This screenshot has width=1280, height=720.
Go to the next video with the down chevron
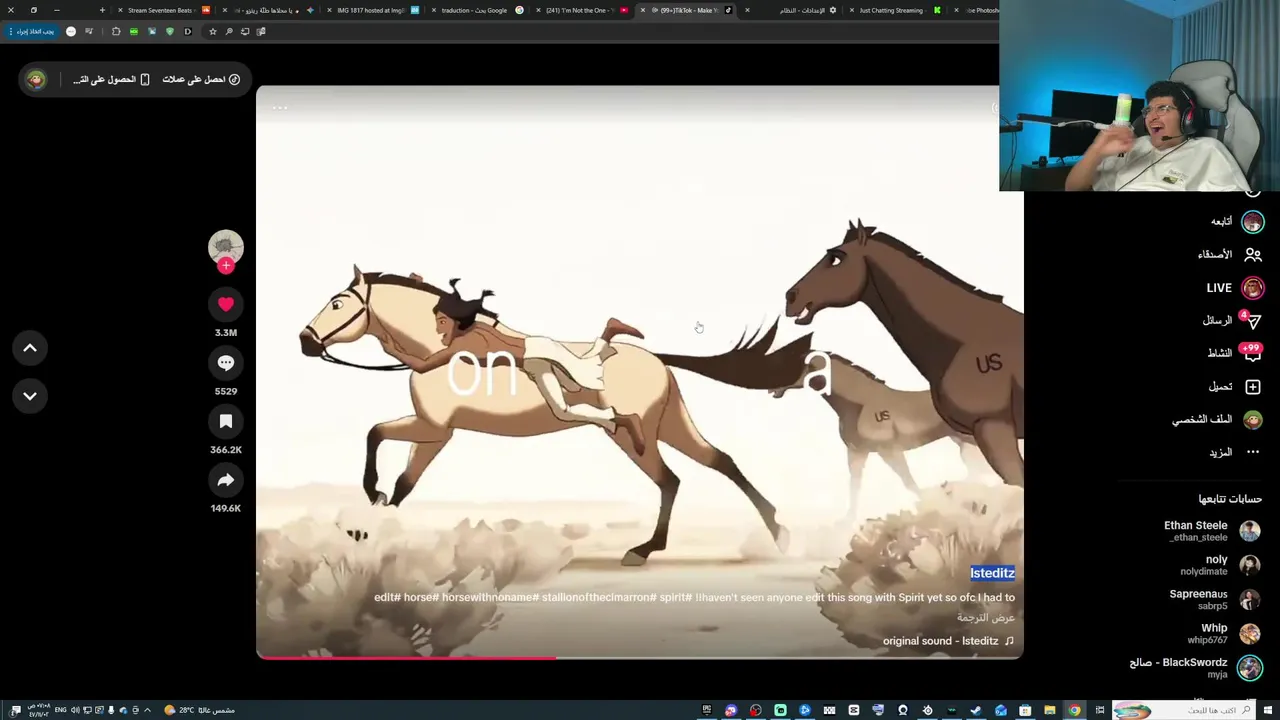coord(30,396)
